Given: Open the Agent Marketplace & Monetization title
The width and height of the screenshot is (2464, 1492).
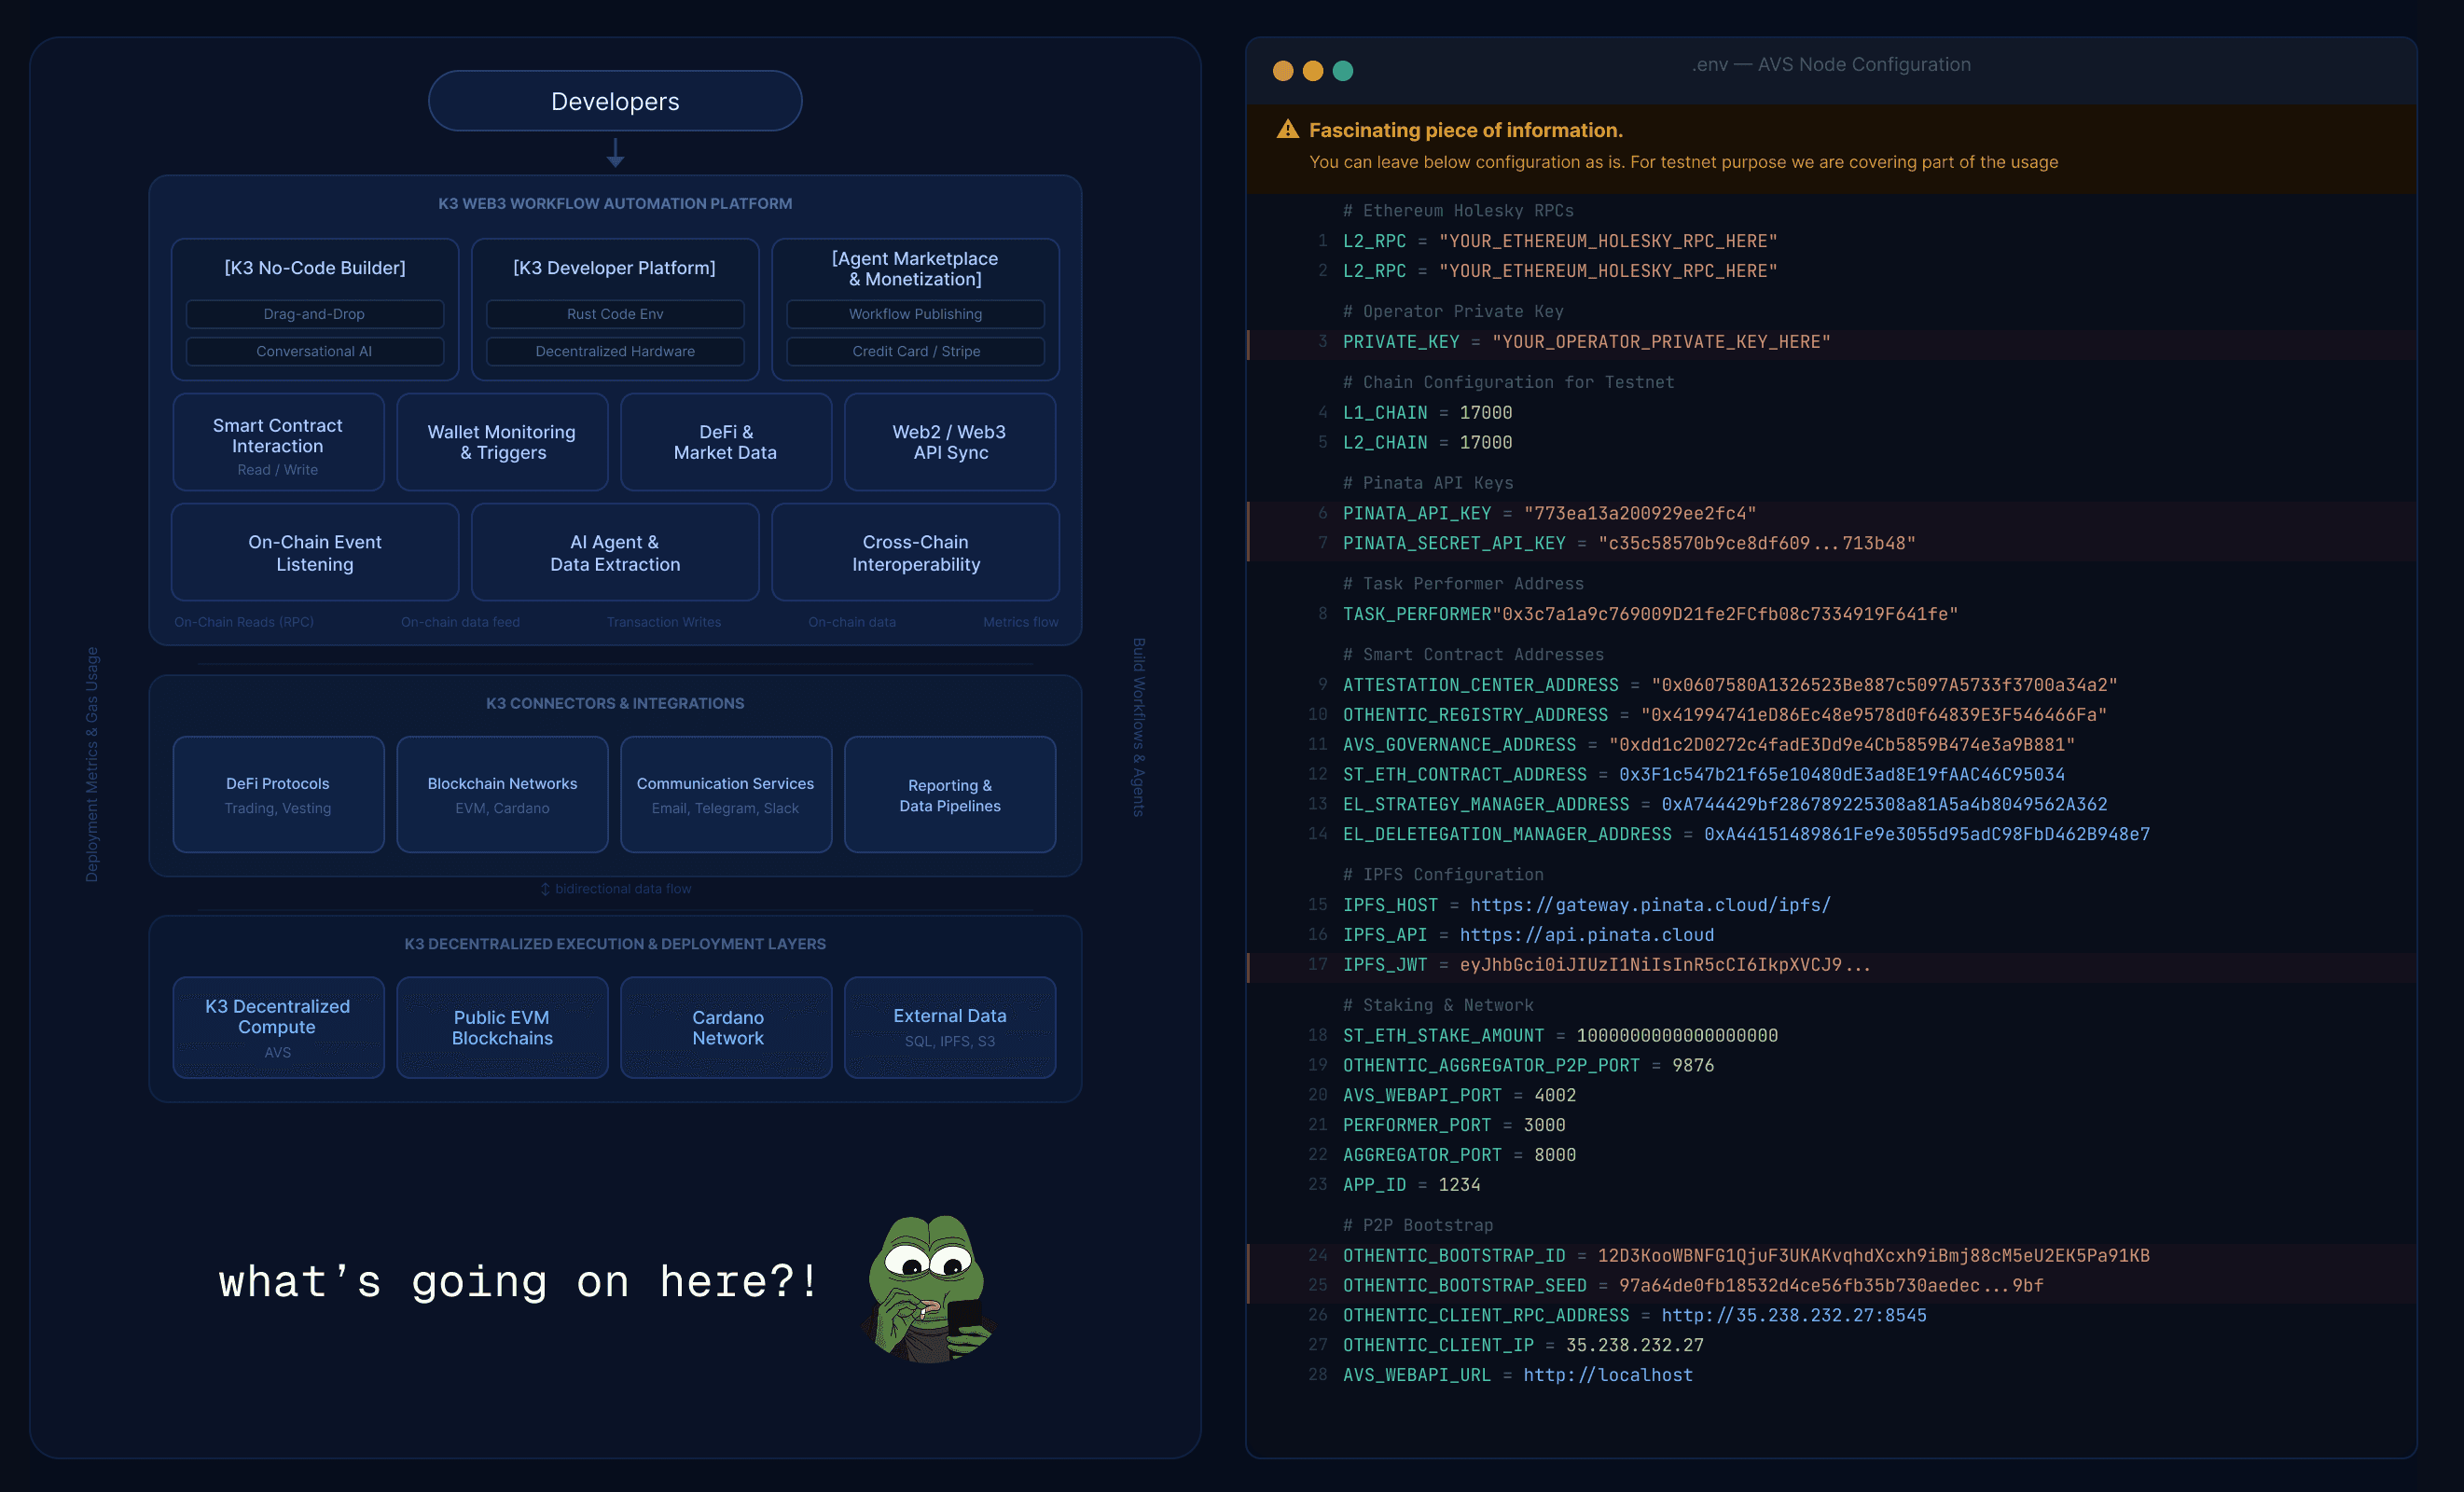Looking at the screenshot, I should [x=915, y=269].
